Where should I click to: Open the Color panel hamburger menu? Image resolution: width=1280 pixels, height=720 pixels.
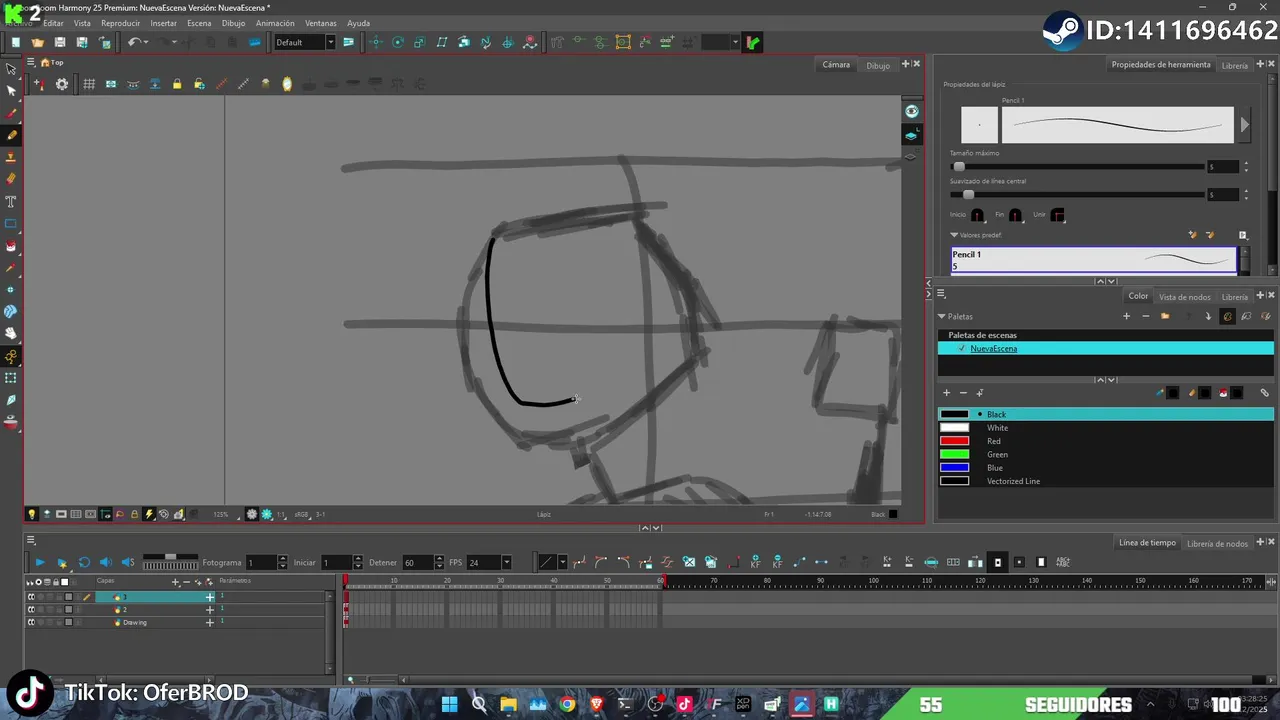point(941,294)
